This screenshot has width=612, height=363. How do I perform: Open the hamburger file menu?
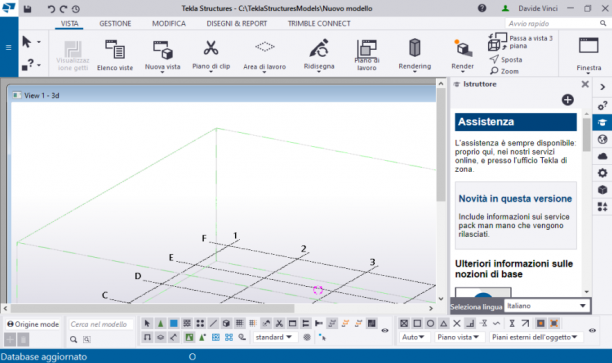[9, 48]
